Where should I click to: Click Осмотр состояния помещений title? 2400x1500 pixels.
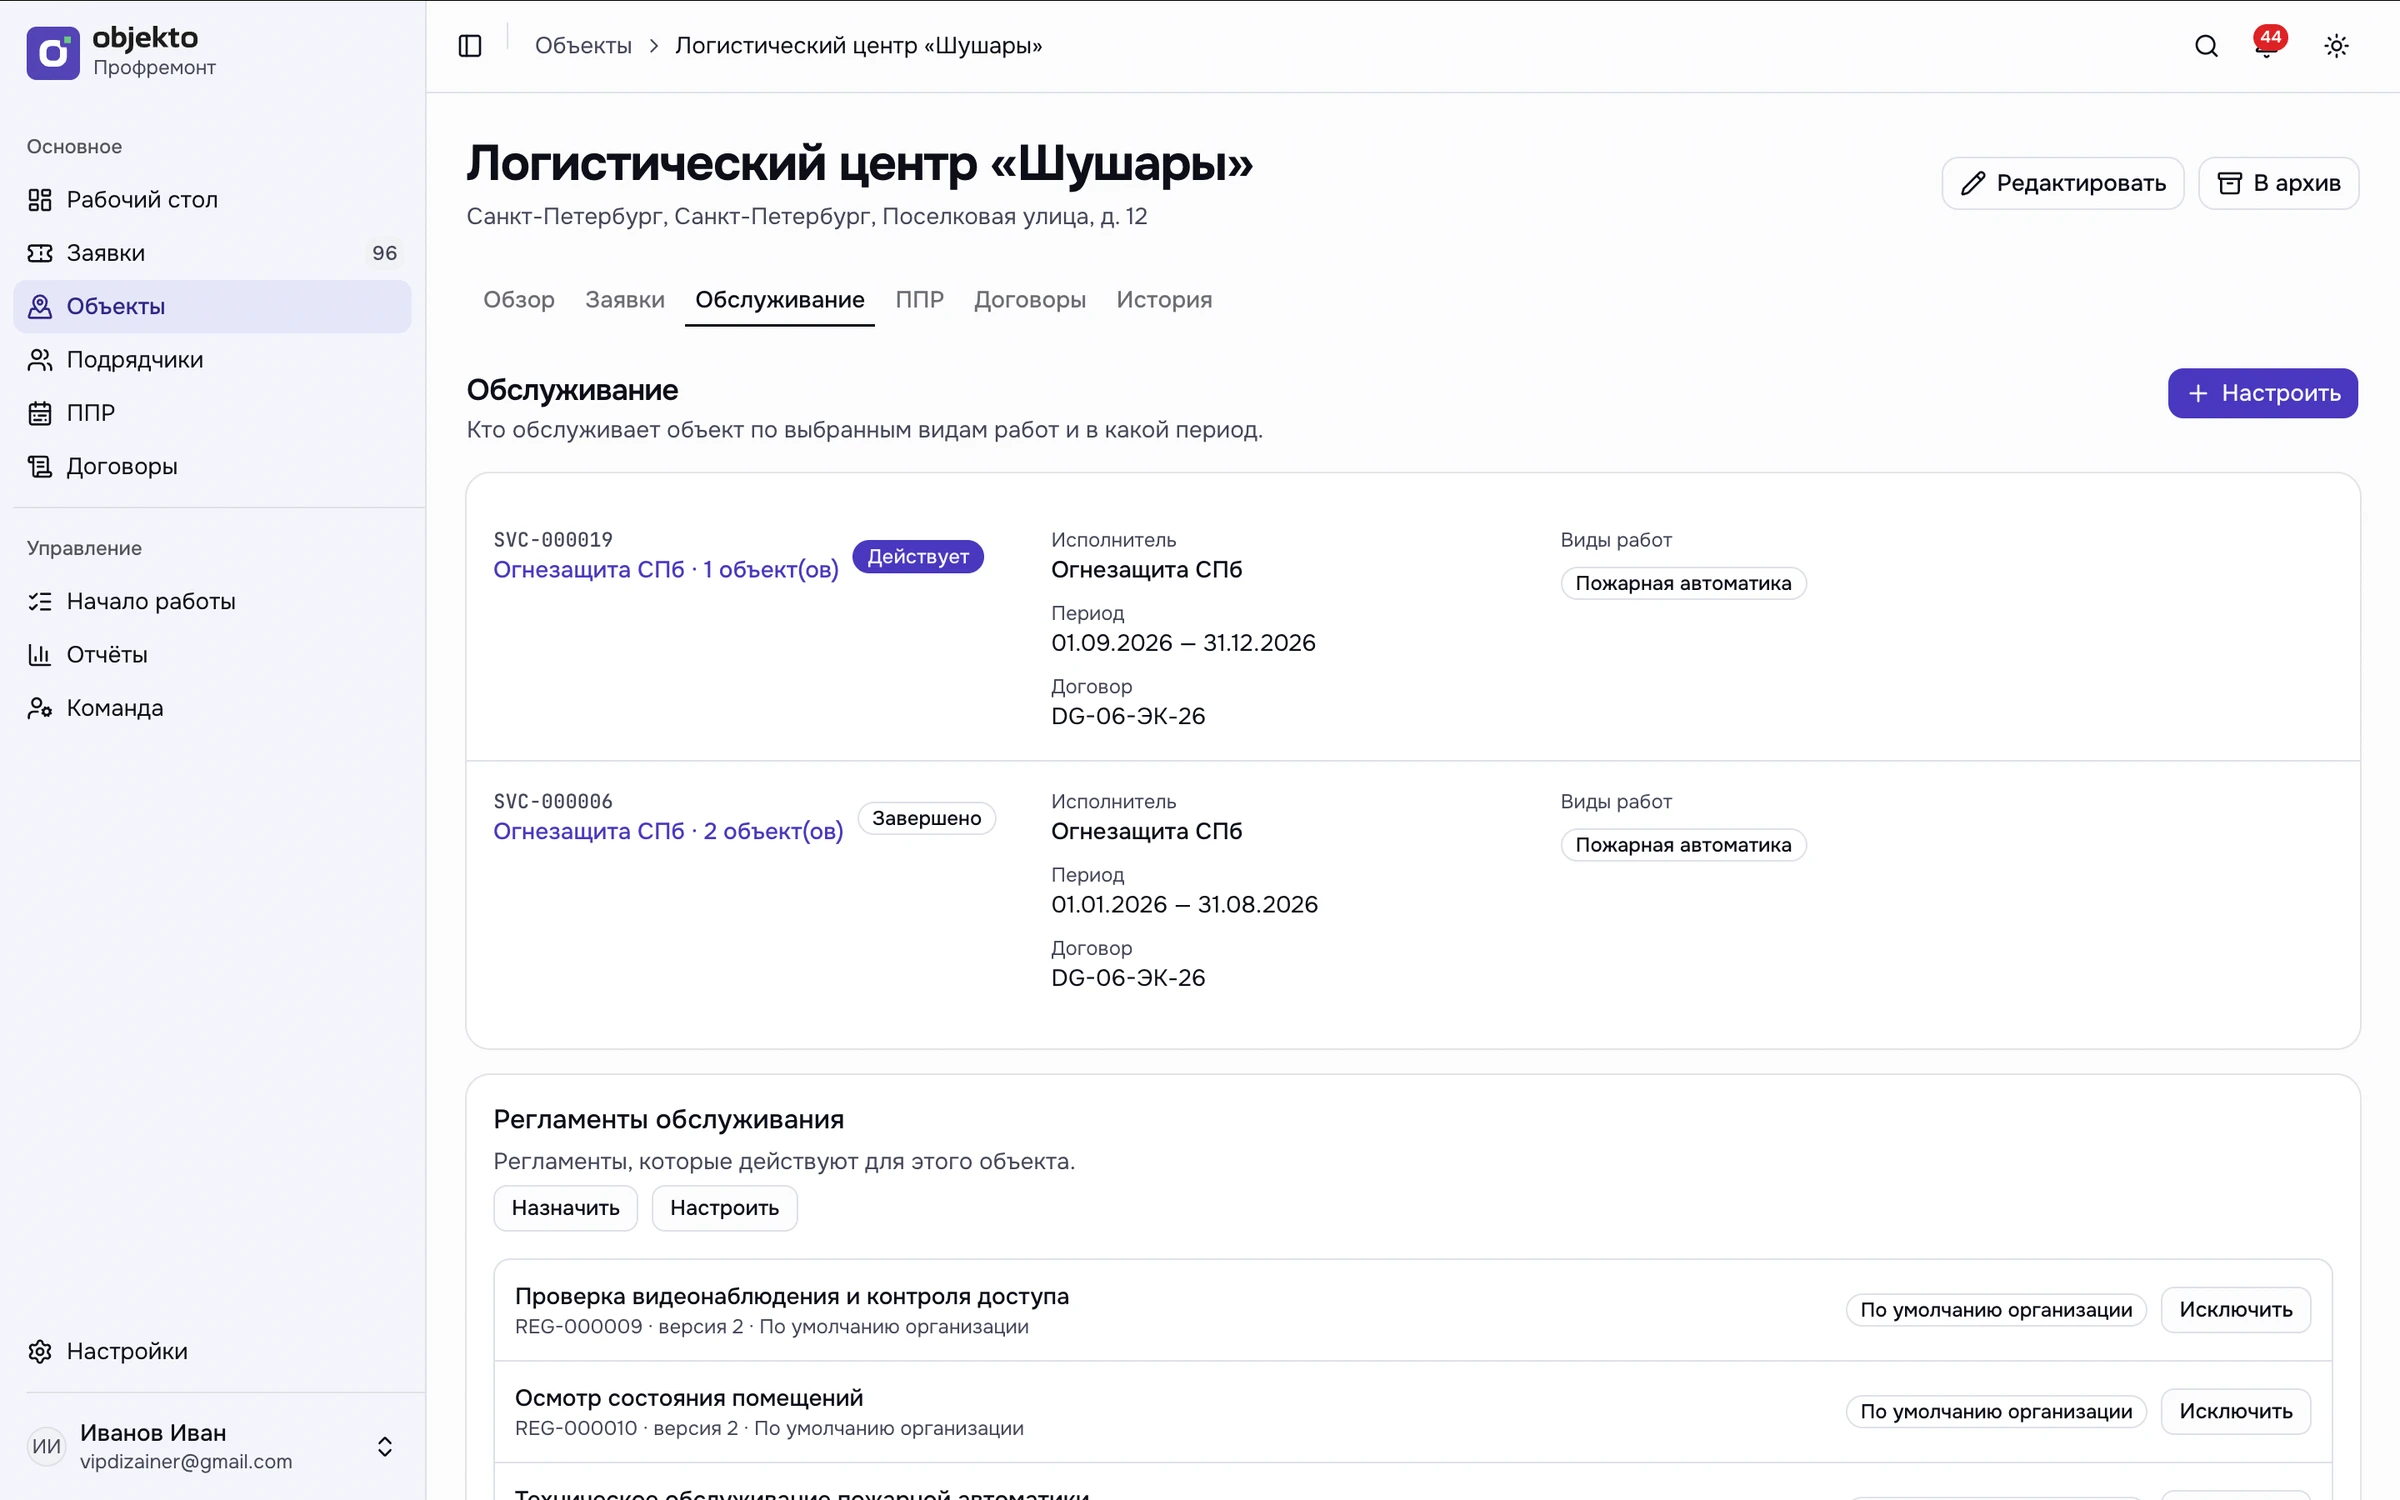688,1398
